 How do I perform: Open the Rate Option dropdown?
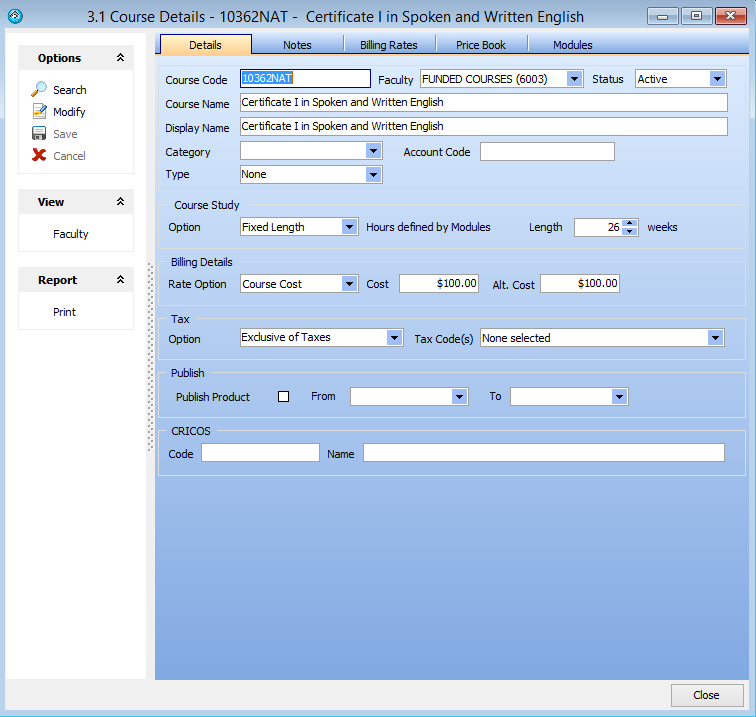(x=349, y=284)
